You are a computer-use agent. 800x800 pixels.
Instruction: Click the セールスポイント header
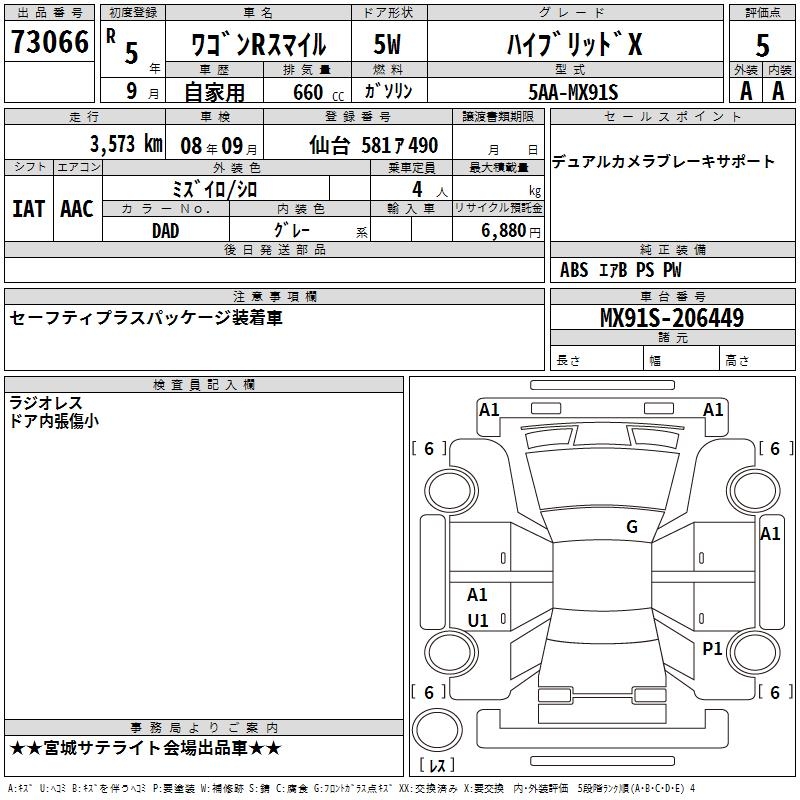click(x=672, y=117)
